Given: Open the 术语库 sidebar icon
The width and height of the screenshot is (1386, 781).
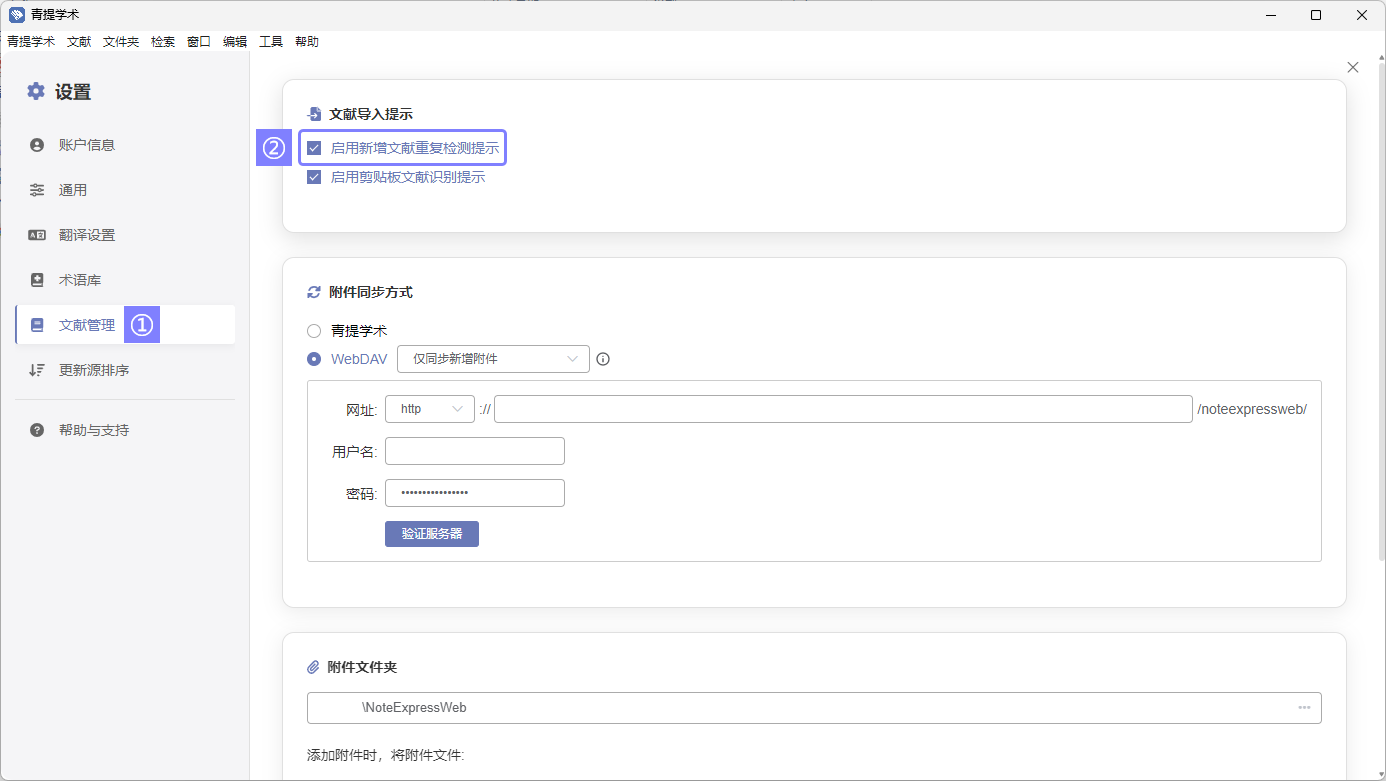Looking at the screenshot, I should tap(37, 280).
